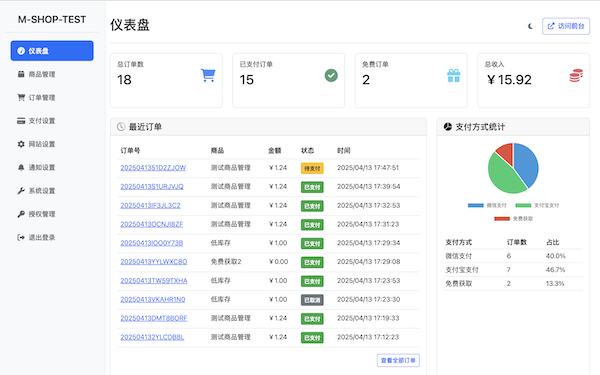
Task: Click the wrench icon for 系统设置
Action: point(21,191)
